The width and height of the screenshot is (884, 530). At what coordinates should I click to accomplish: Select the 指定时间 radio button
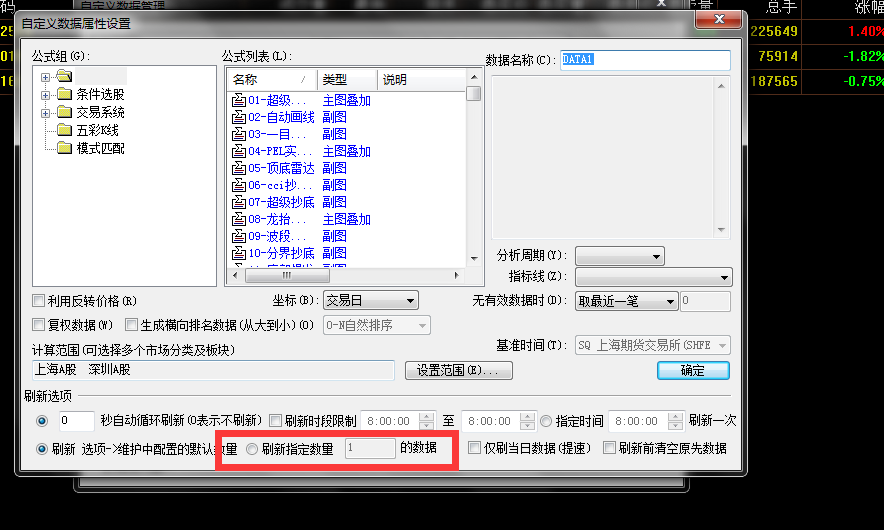(x=546, y=421)
